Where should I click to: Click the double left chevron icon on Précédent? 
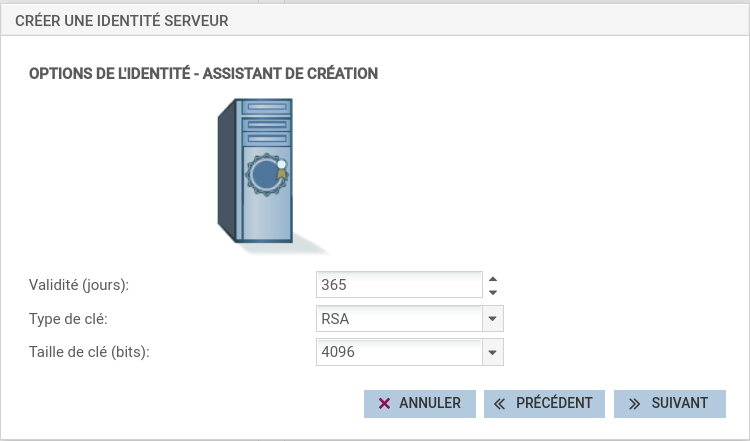pos(501,404)
